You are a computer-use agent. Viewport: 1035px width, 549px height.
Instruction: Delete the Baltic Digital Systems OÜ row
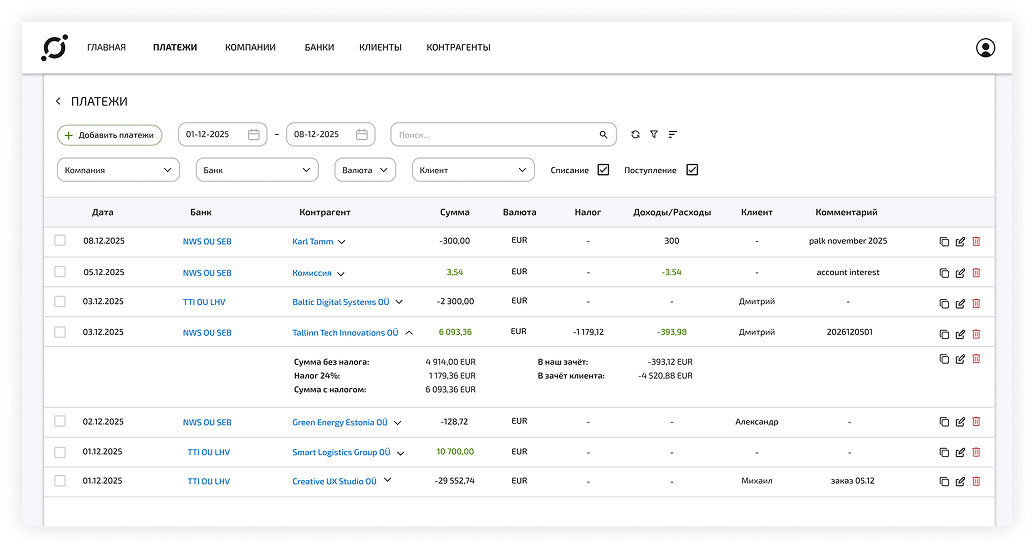click(976, 304)
